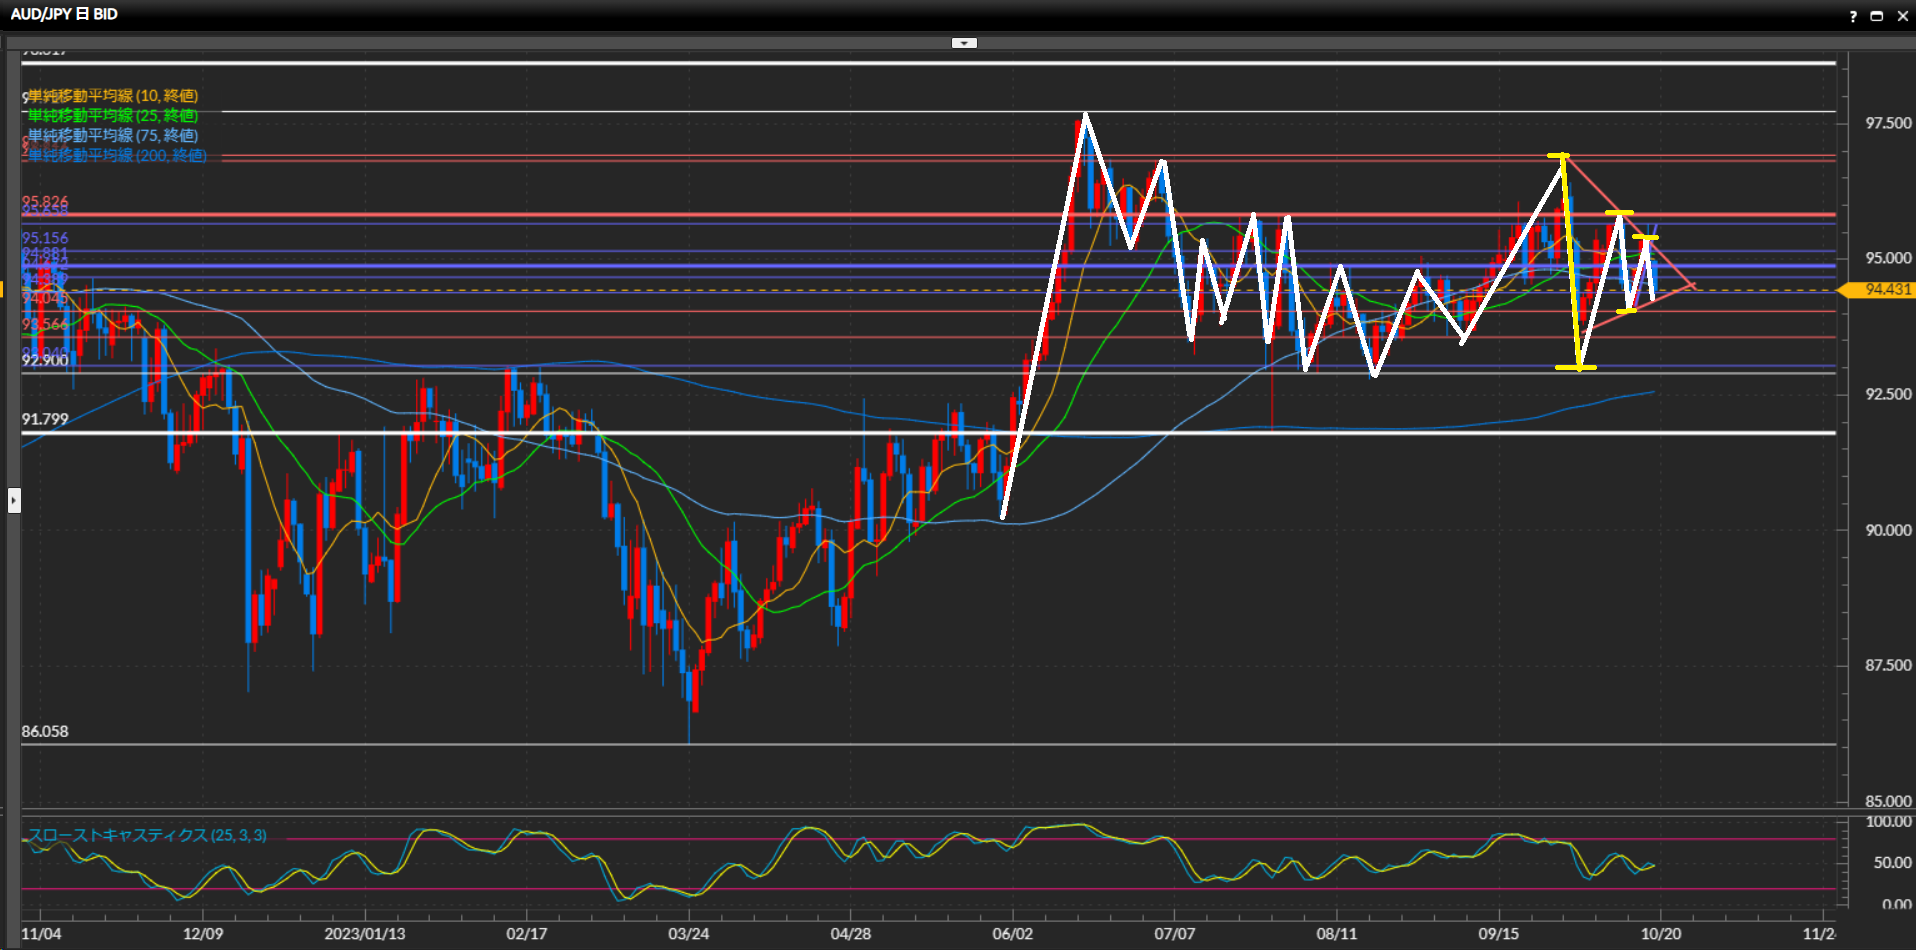Select the 91.799 horizontal line label
This screenshot has height=950, width=1916.
tap(45, 419)
